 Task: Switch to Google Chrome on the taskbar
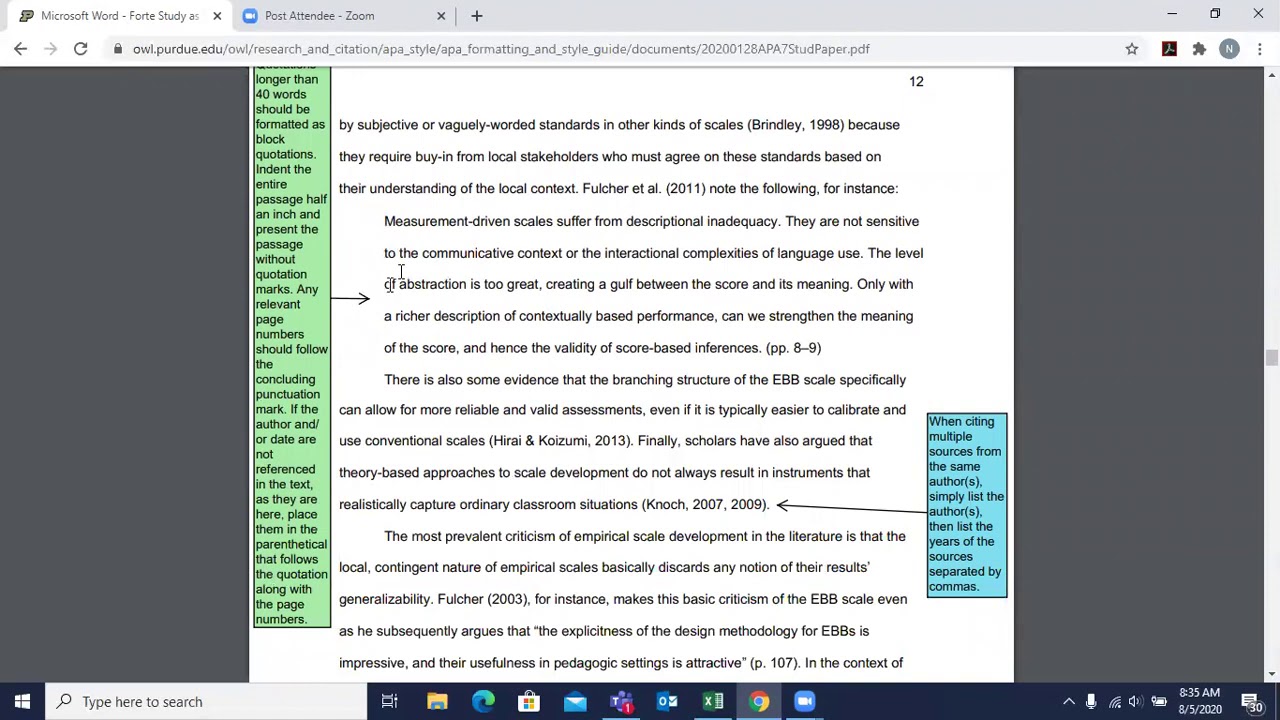point(759,701)
